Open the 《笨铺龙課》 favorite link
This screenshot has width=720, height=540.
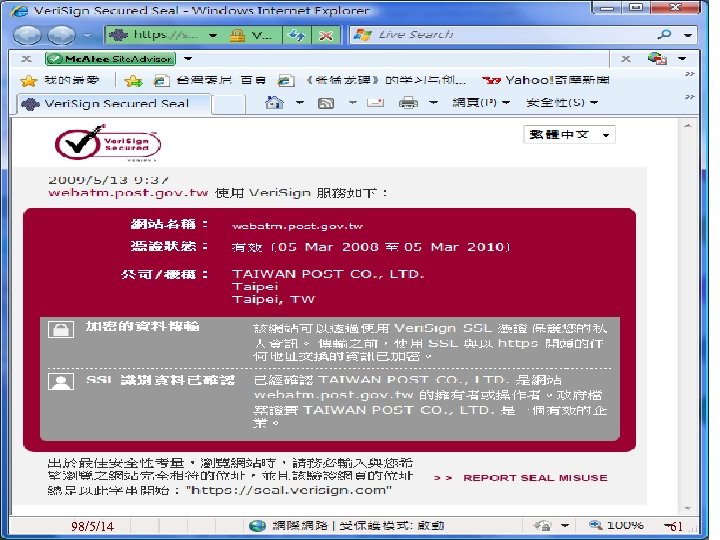372,80
